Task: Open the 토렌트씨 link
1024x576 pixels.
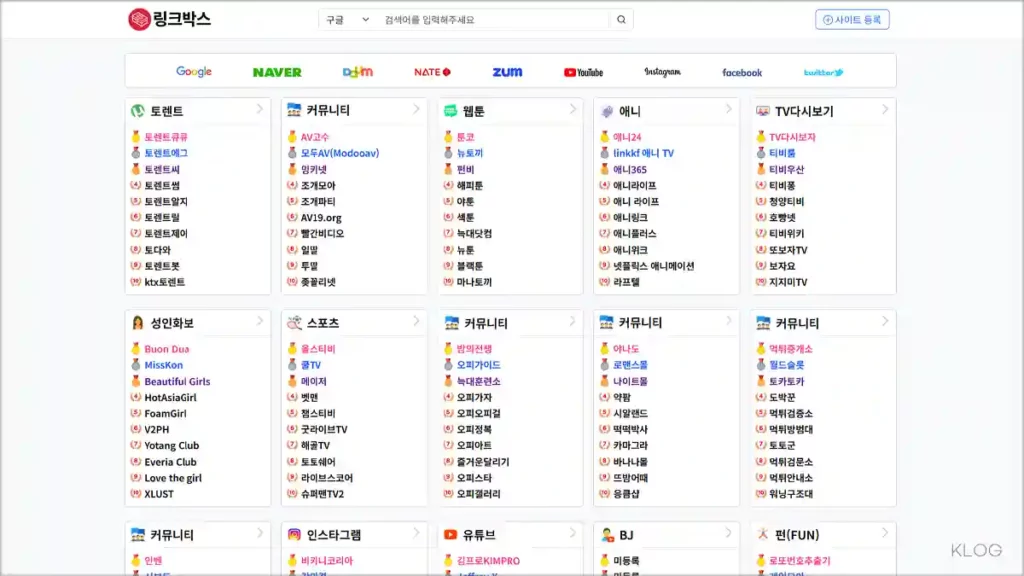Action: (162, 169)
